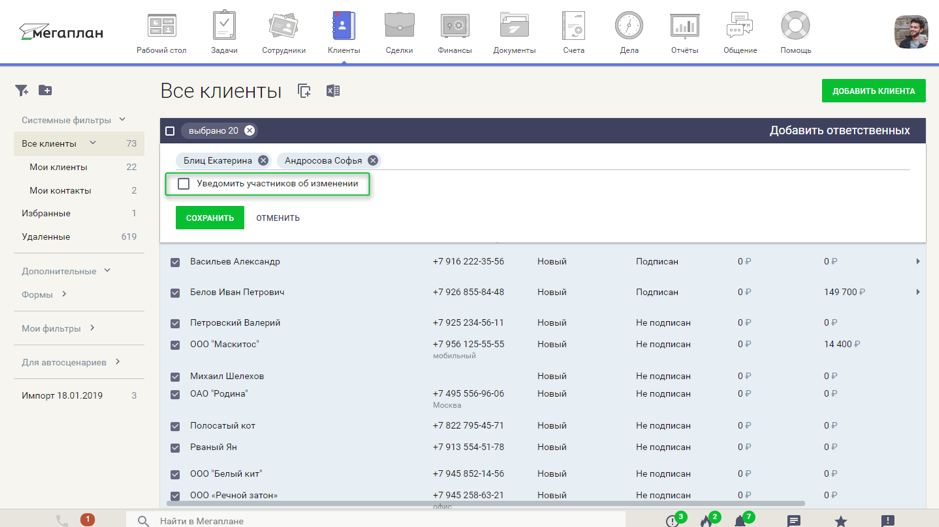The width and height of the screenshot is (939, 527).
Task: Open the Отчёты chart icon
Action: coord(684,27)
